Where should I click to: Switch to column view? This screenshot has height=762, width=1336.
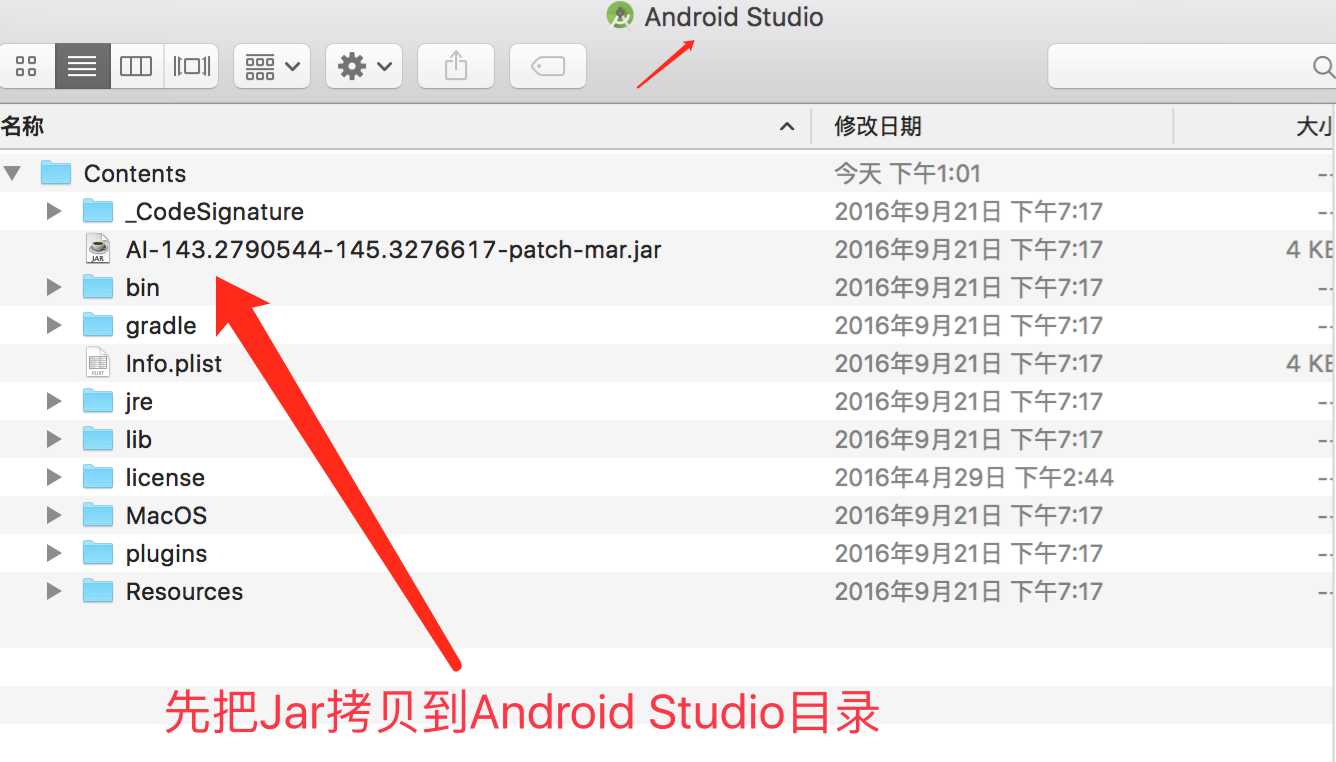pos(136,66)
